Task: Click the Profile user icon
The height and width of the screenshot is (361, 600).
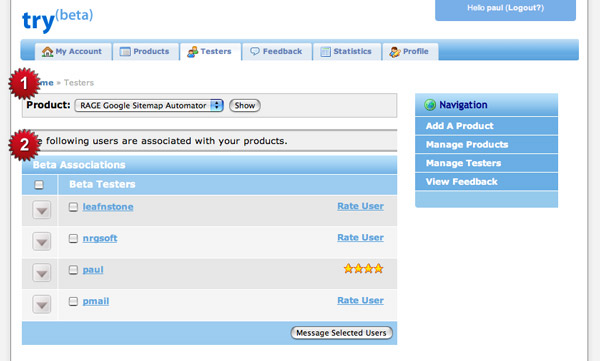Action: point(395,52)
